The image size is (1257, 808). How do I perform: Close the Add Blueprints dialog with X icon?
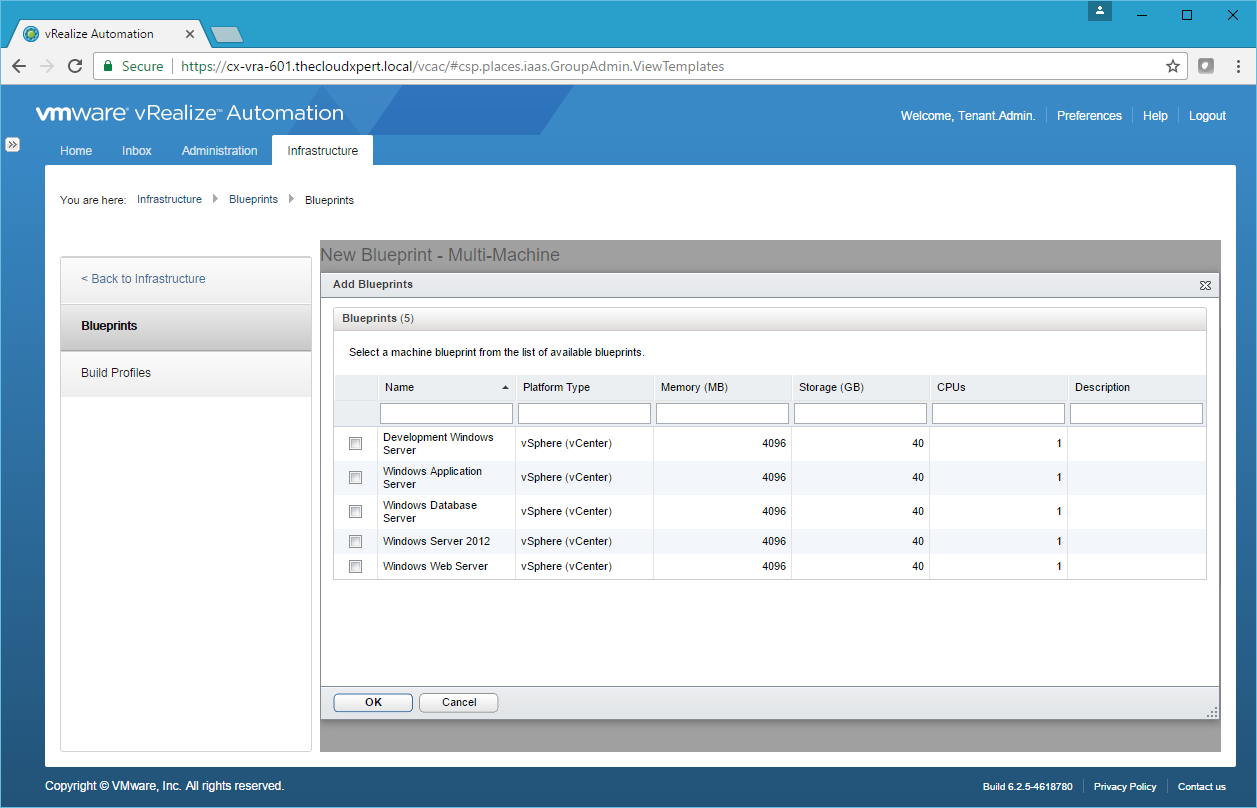[x=1205, y=285]
